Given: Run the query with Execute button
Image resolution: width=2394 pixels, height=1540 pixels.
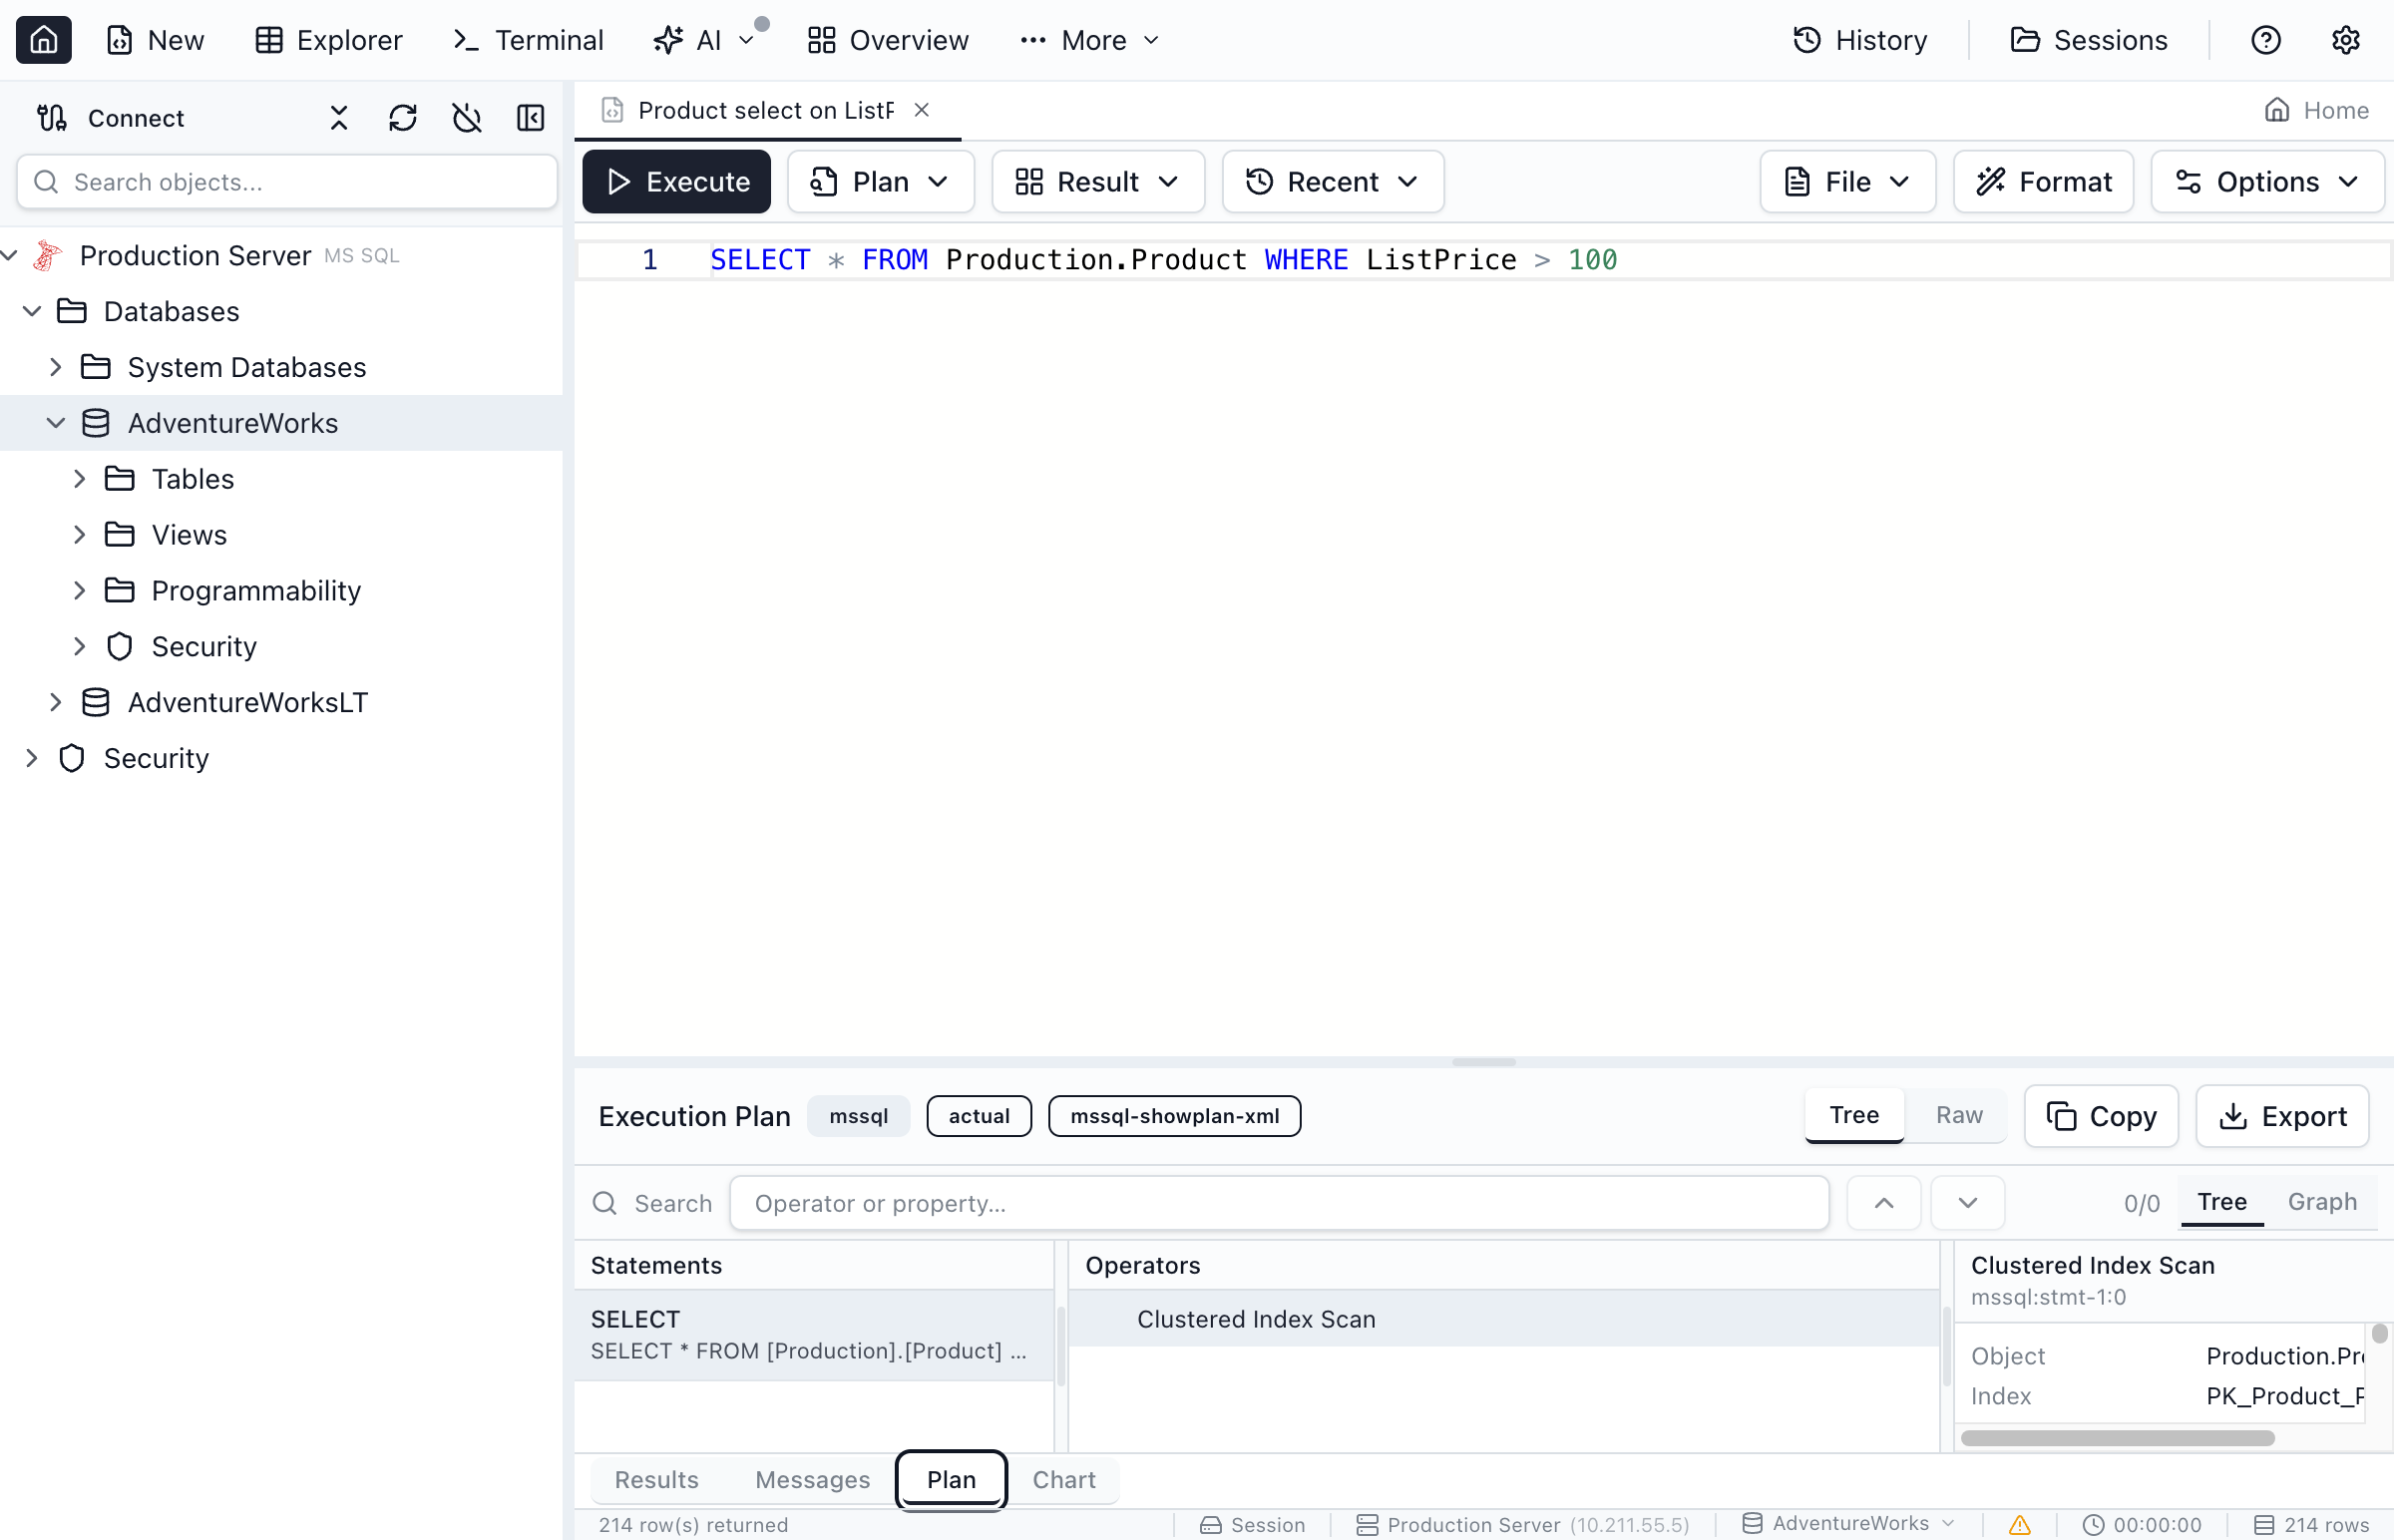Looking at the screenshot, I should (x=677, y=182).
